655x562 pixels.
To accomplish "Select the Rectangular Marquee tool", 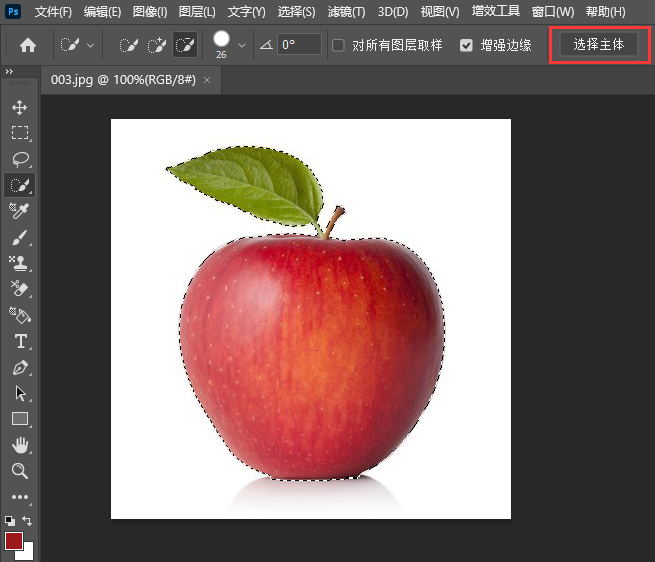I will [x=20, y=133].
